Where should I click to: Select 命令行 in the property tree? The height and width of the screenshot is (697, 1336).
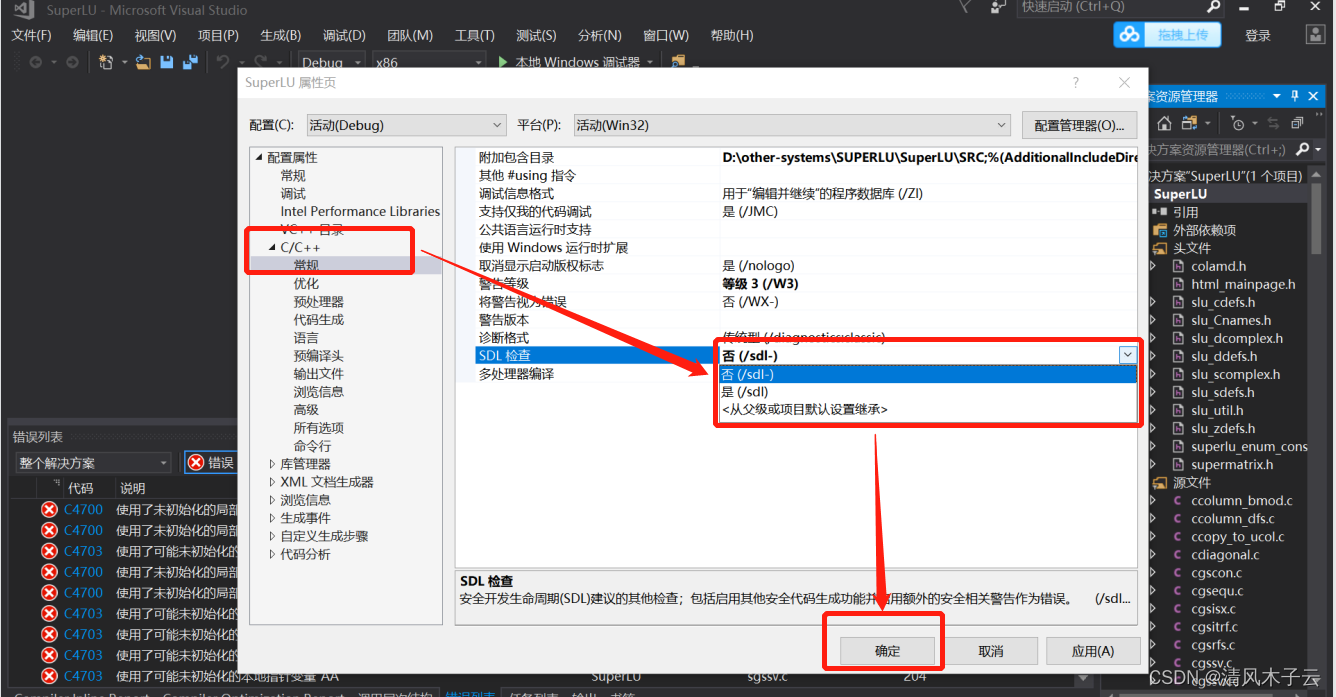coord(312,445)
